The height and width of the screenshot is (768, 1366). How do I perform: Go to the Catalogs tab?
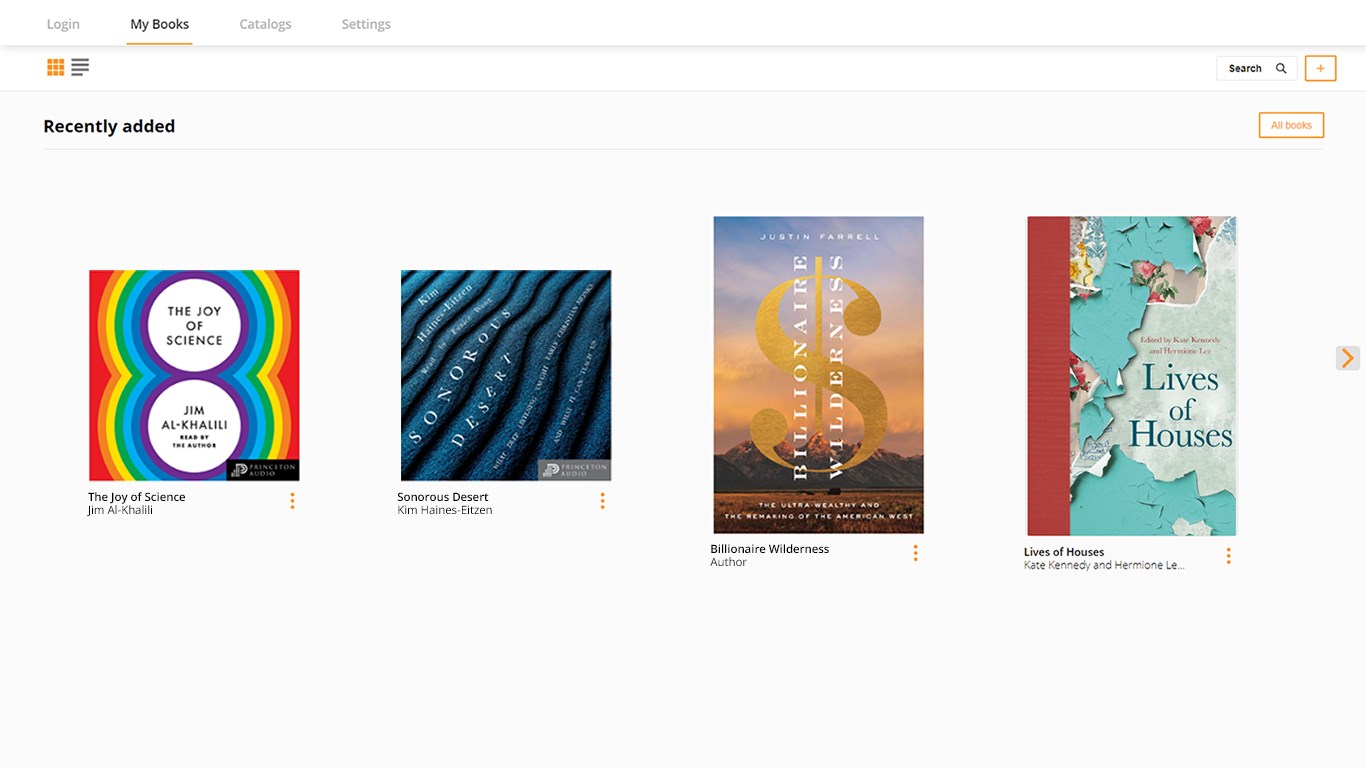click(265, 24)
